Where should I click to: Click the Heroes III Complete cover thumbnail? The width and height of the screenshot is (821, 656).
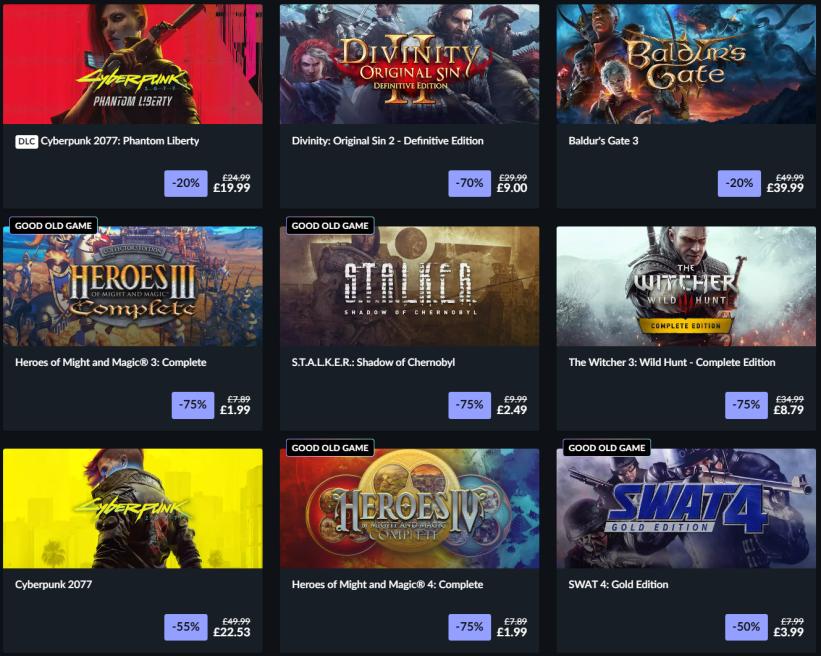pos(132,286)
